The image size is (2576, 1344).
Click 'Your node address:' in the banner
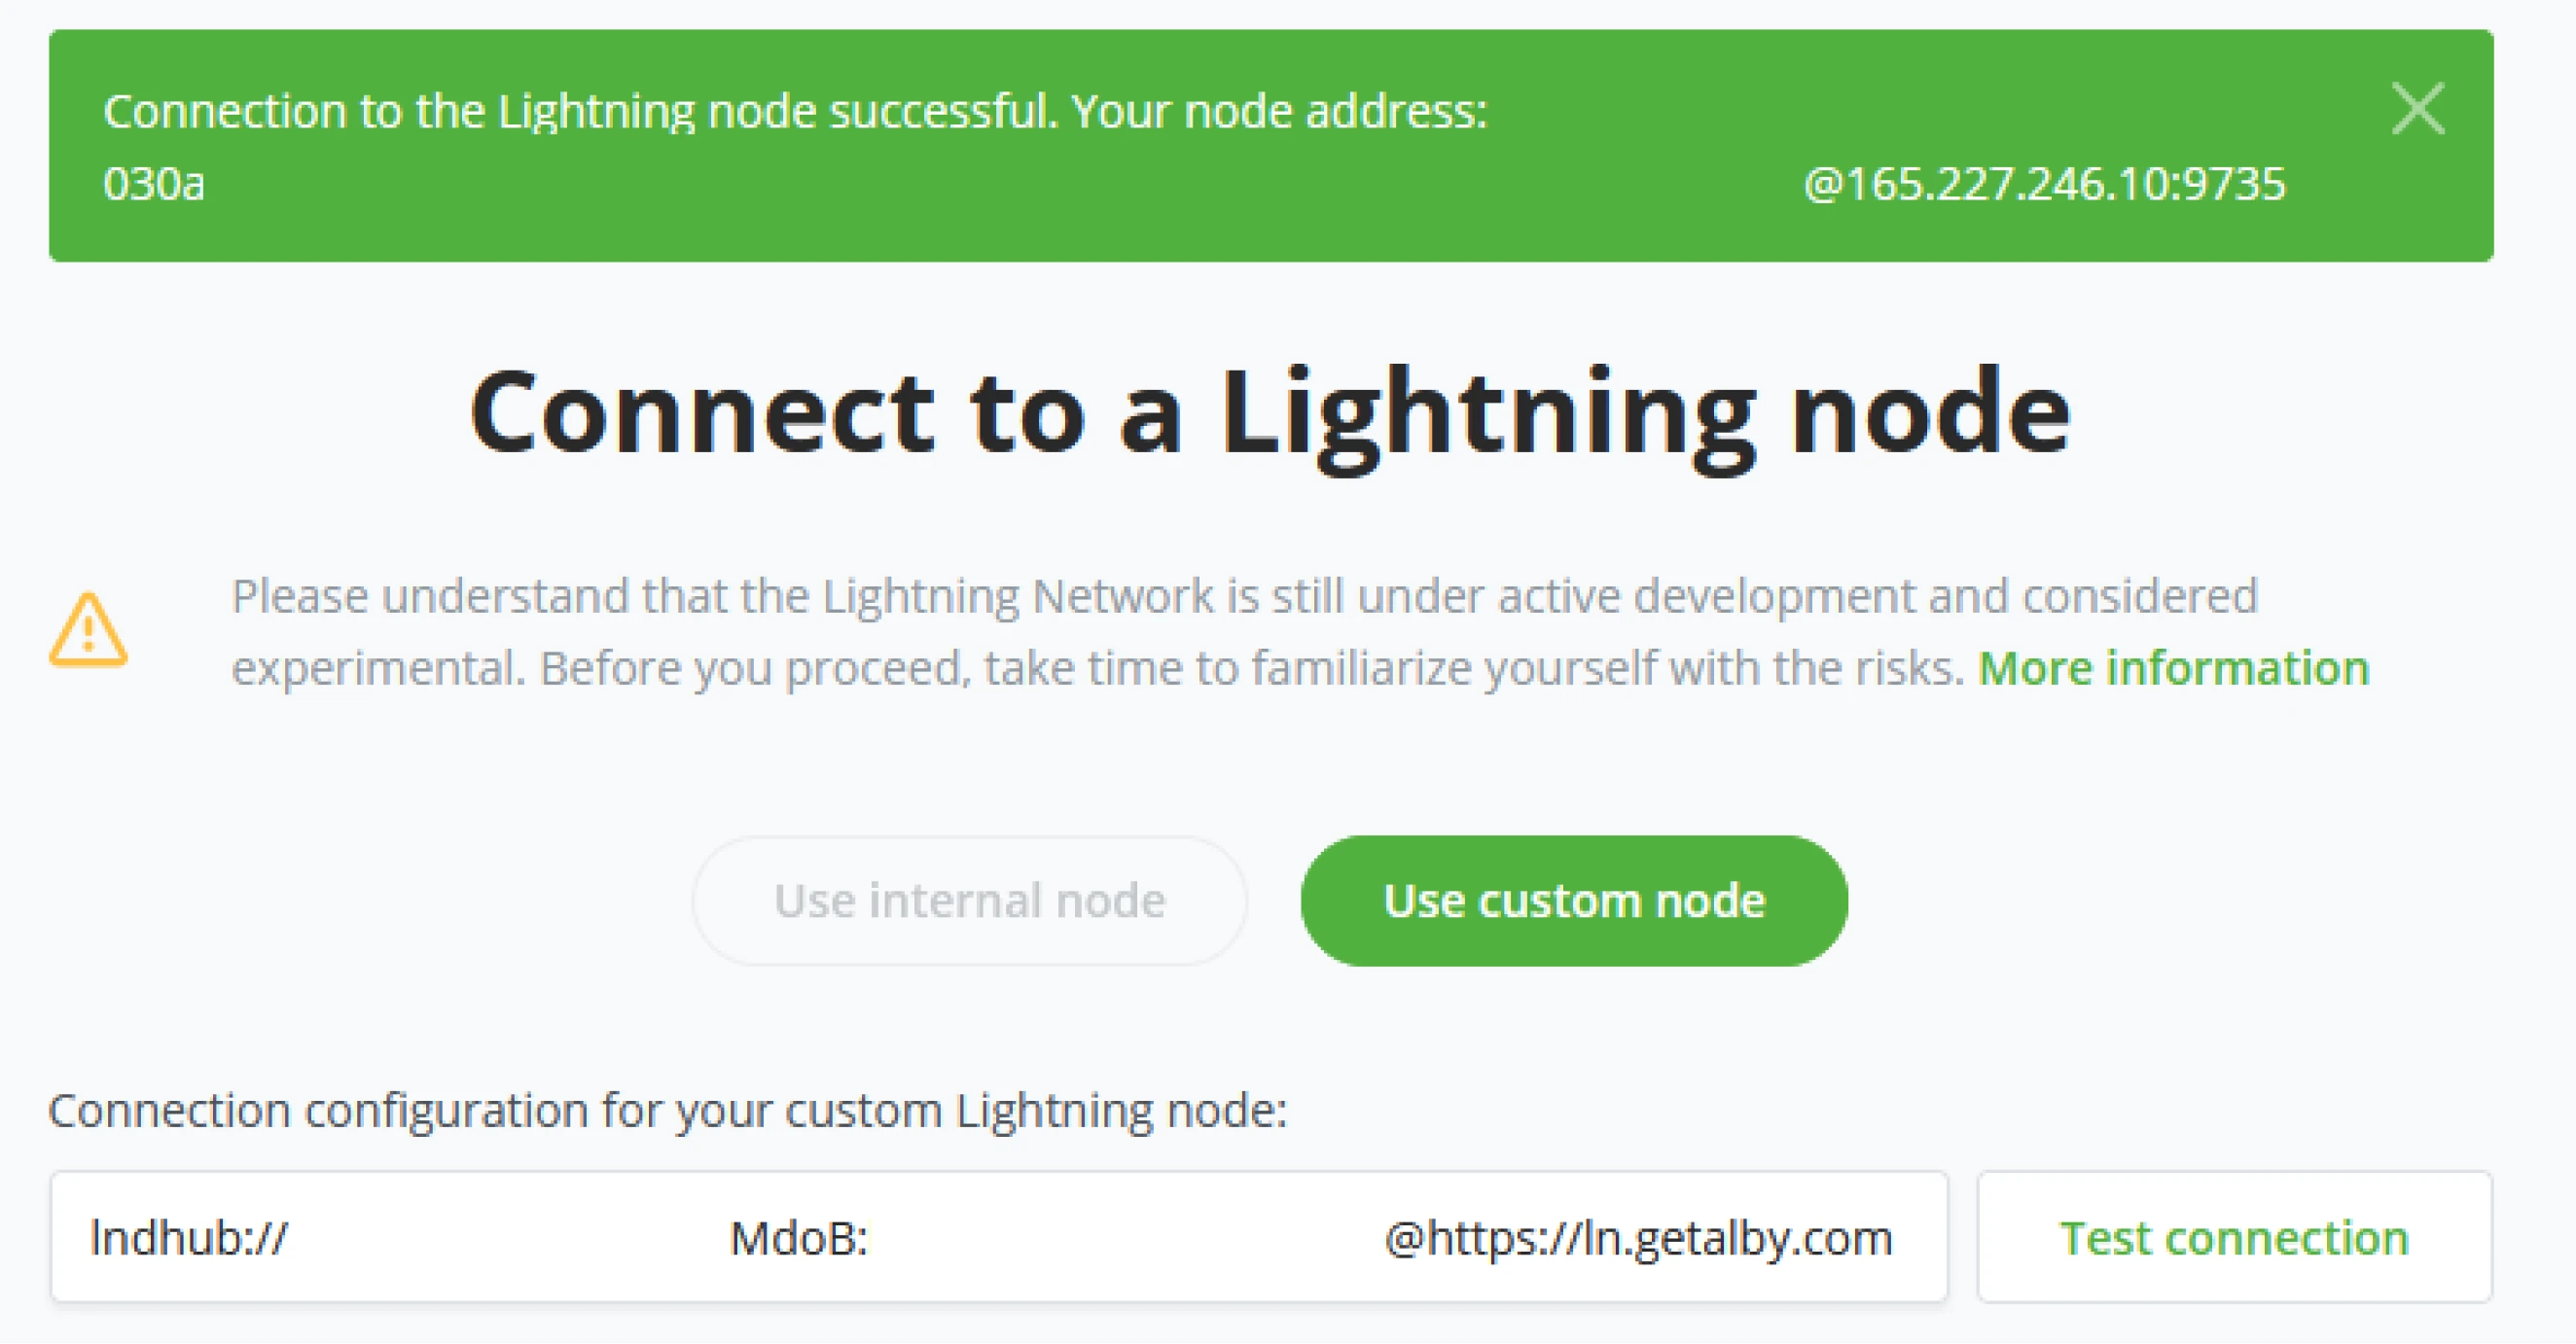(1280, 111)
